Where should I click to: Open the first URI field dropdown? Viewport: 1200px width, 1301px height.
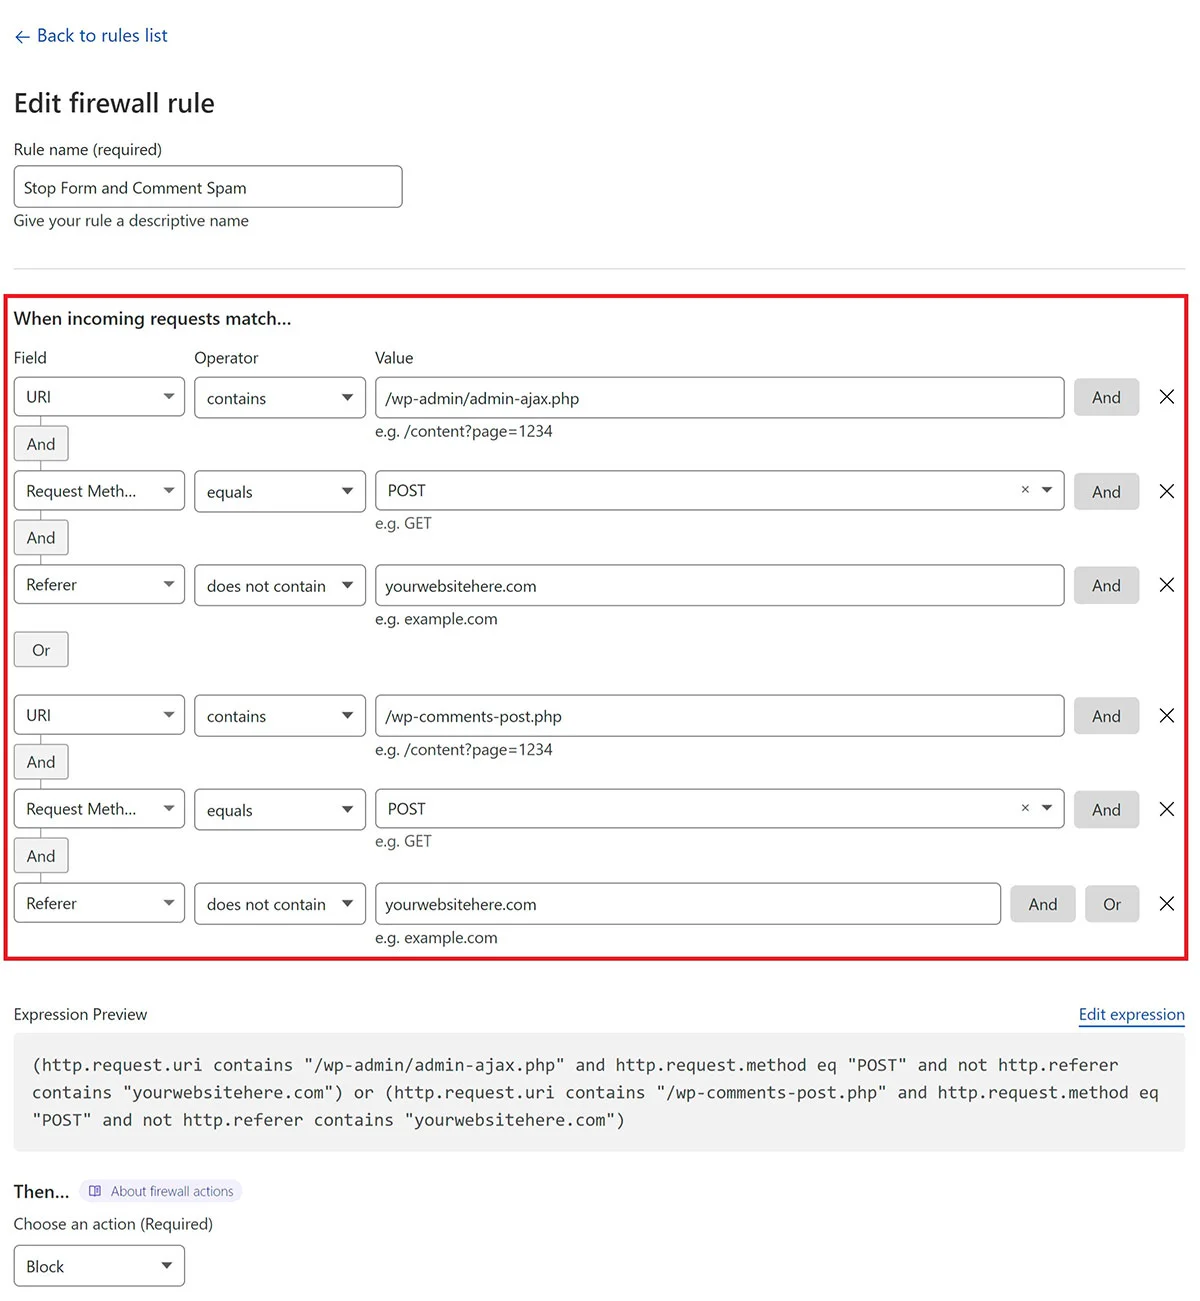[99, 397]
